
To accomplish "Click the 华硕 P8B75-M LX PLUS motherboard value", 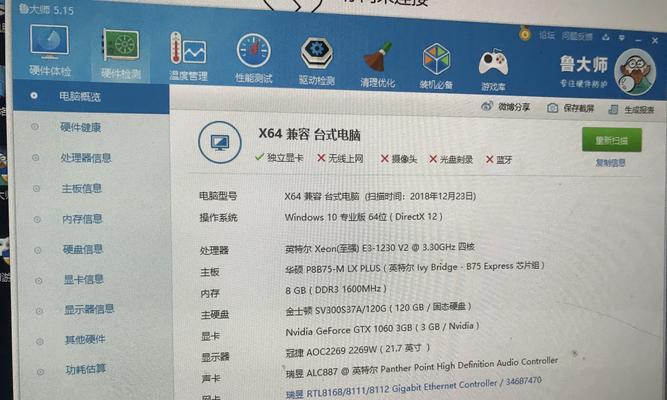I will coord(415,268).
